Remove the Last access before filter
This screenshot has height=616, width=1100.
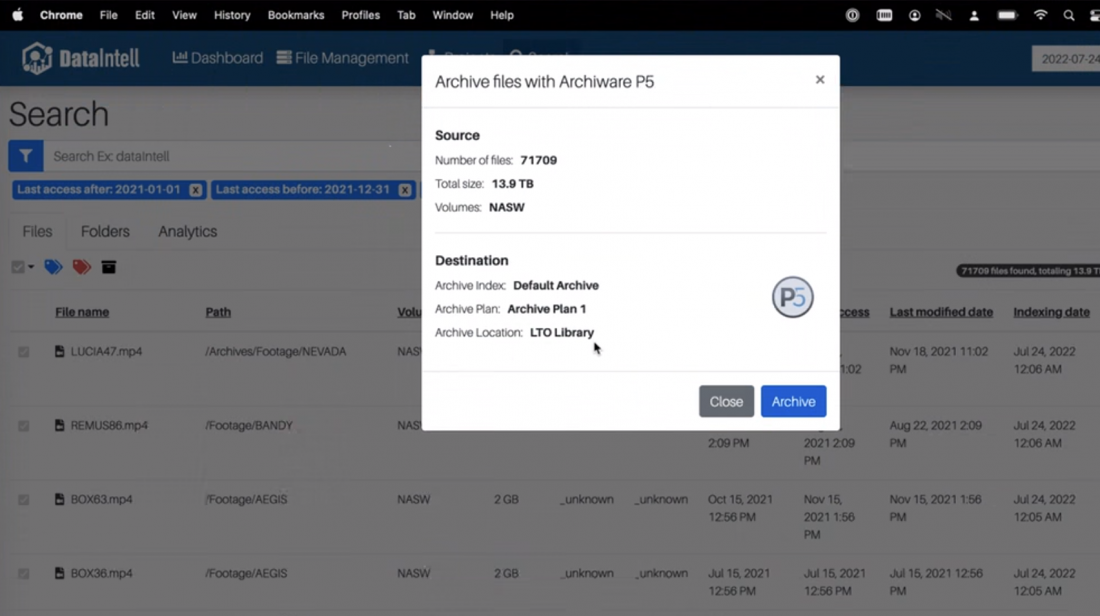405,190
